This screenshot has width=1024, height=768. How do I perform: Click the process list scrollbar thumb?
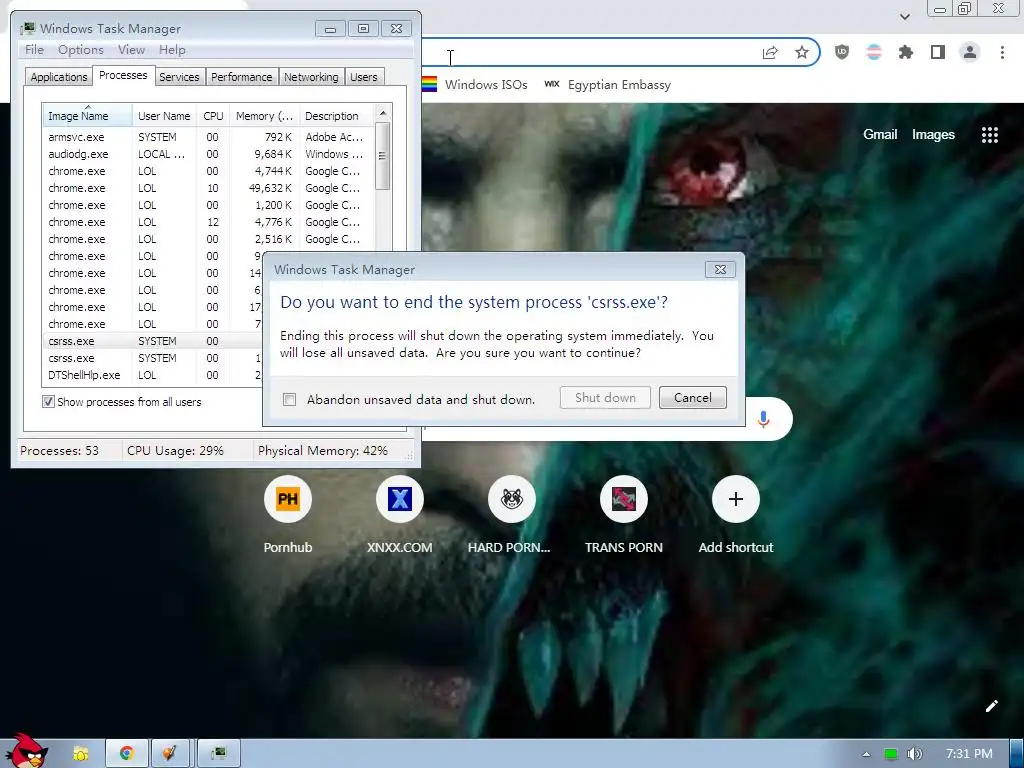[x=383, y=156]
